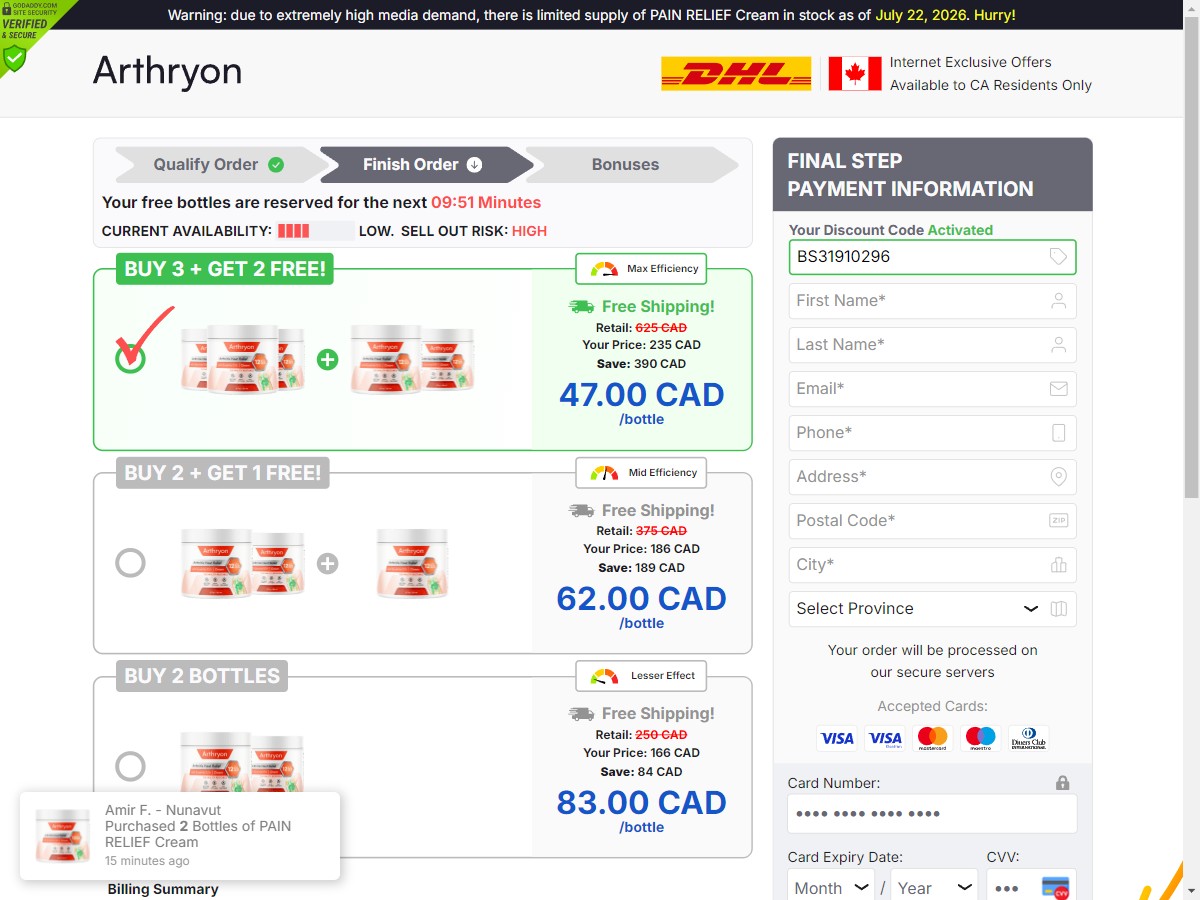Focus the First Name input field
Image resolution: width=1200 pixels, height=900 pixels.
point(932,301)
